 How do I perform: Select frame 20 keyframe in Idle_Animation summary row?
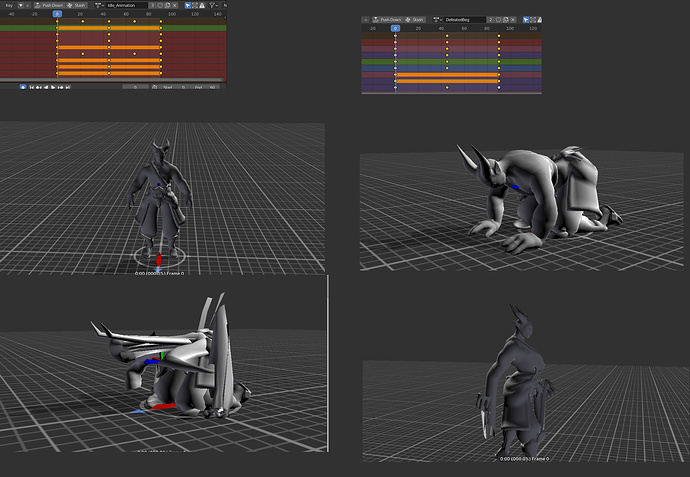coord(83,21)
